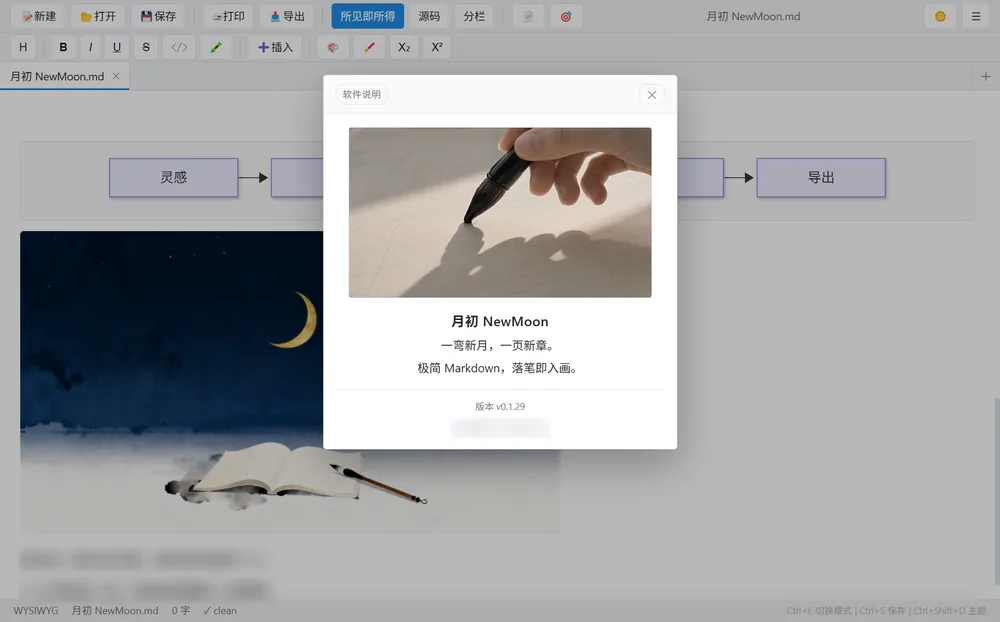Open a file with the 打开 button

point(98,16)
